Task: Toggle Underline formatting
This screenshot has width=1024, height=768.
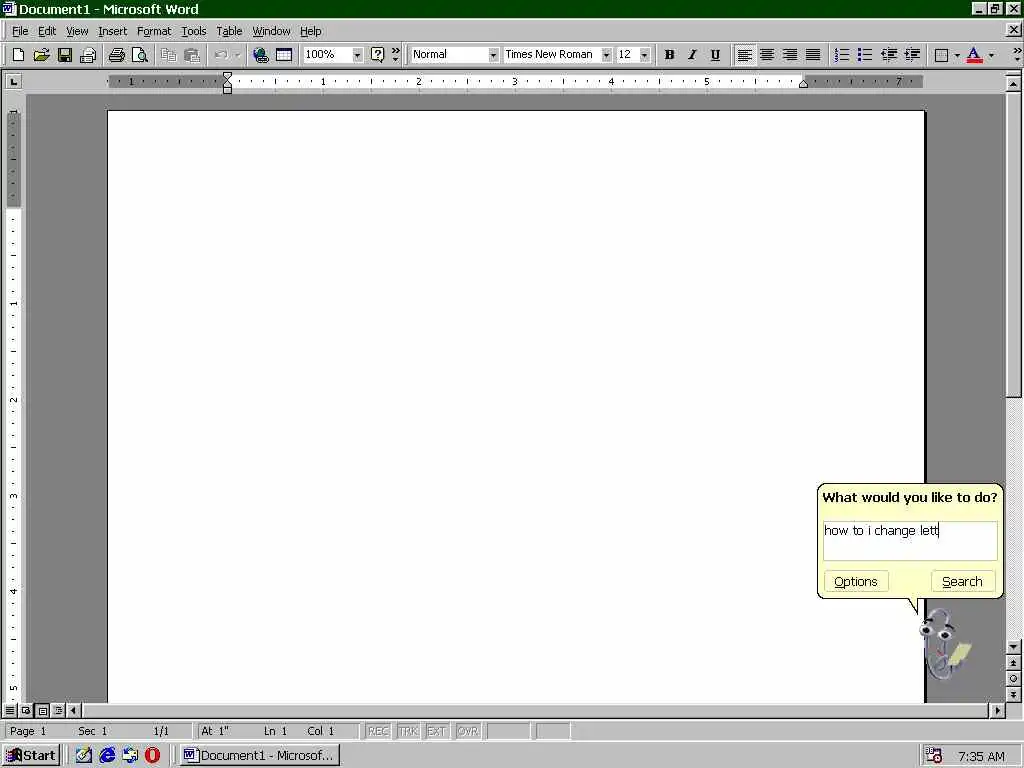Action: 715,55
